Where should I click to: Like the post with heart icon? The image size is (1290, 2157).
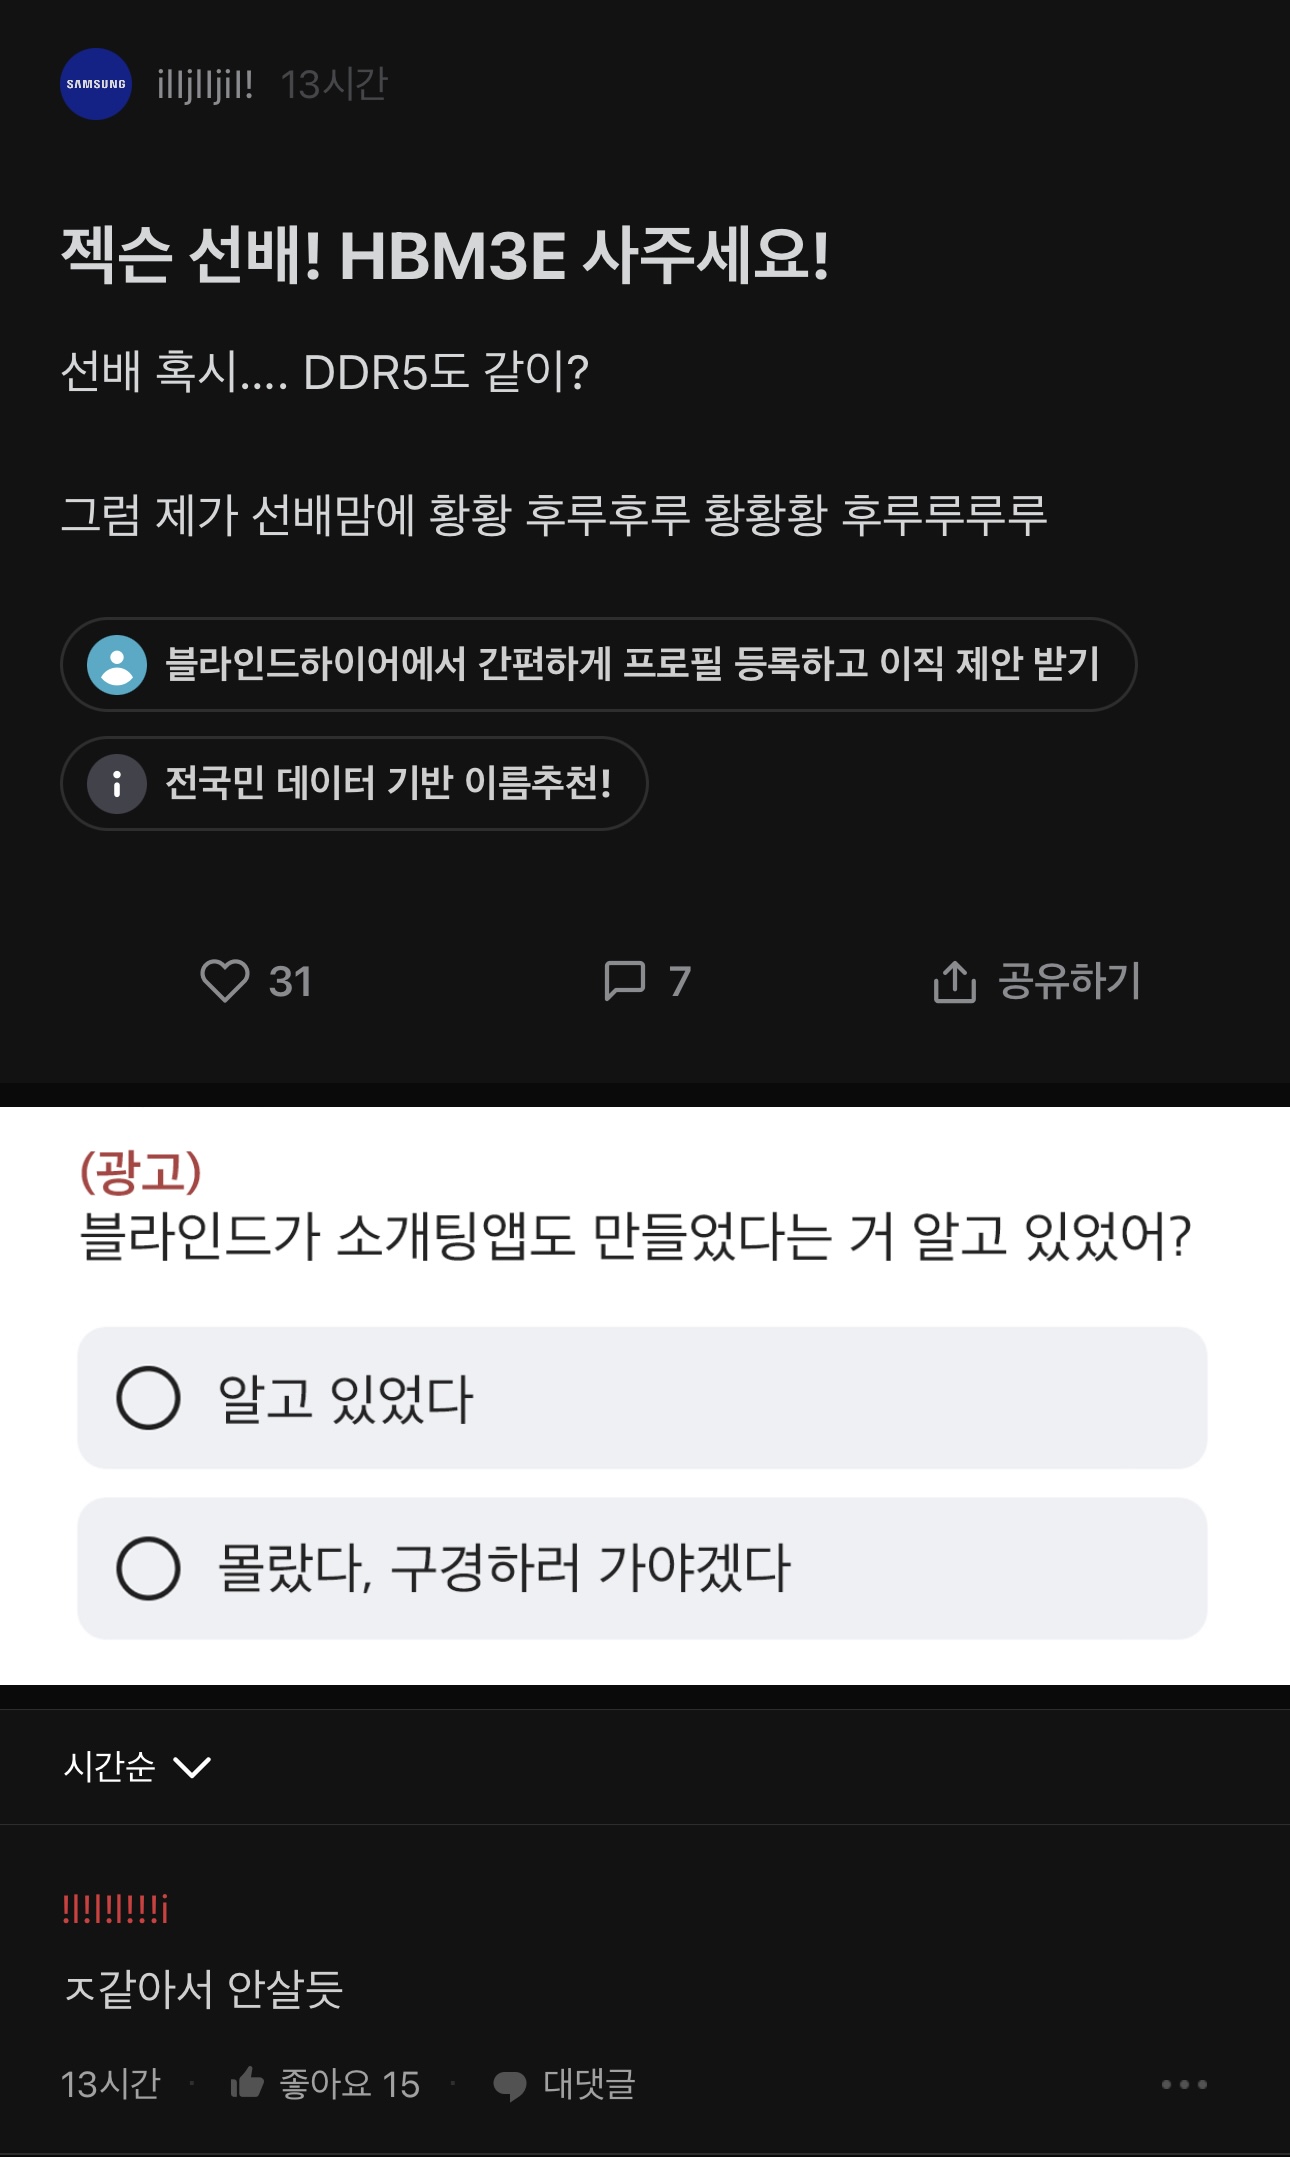click(225, 980)
